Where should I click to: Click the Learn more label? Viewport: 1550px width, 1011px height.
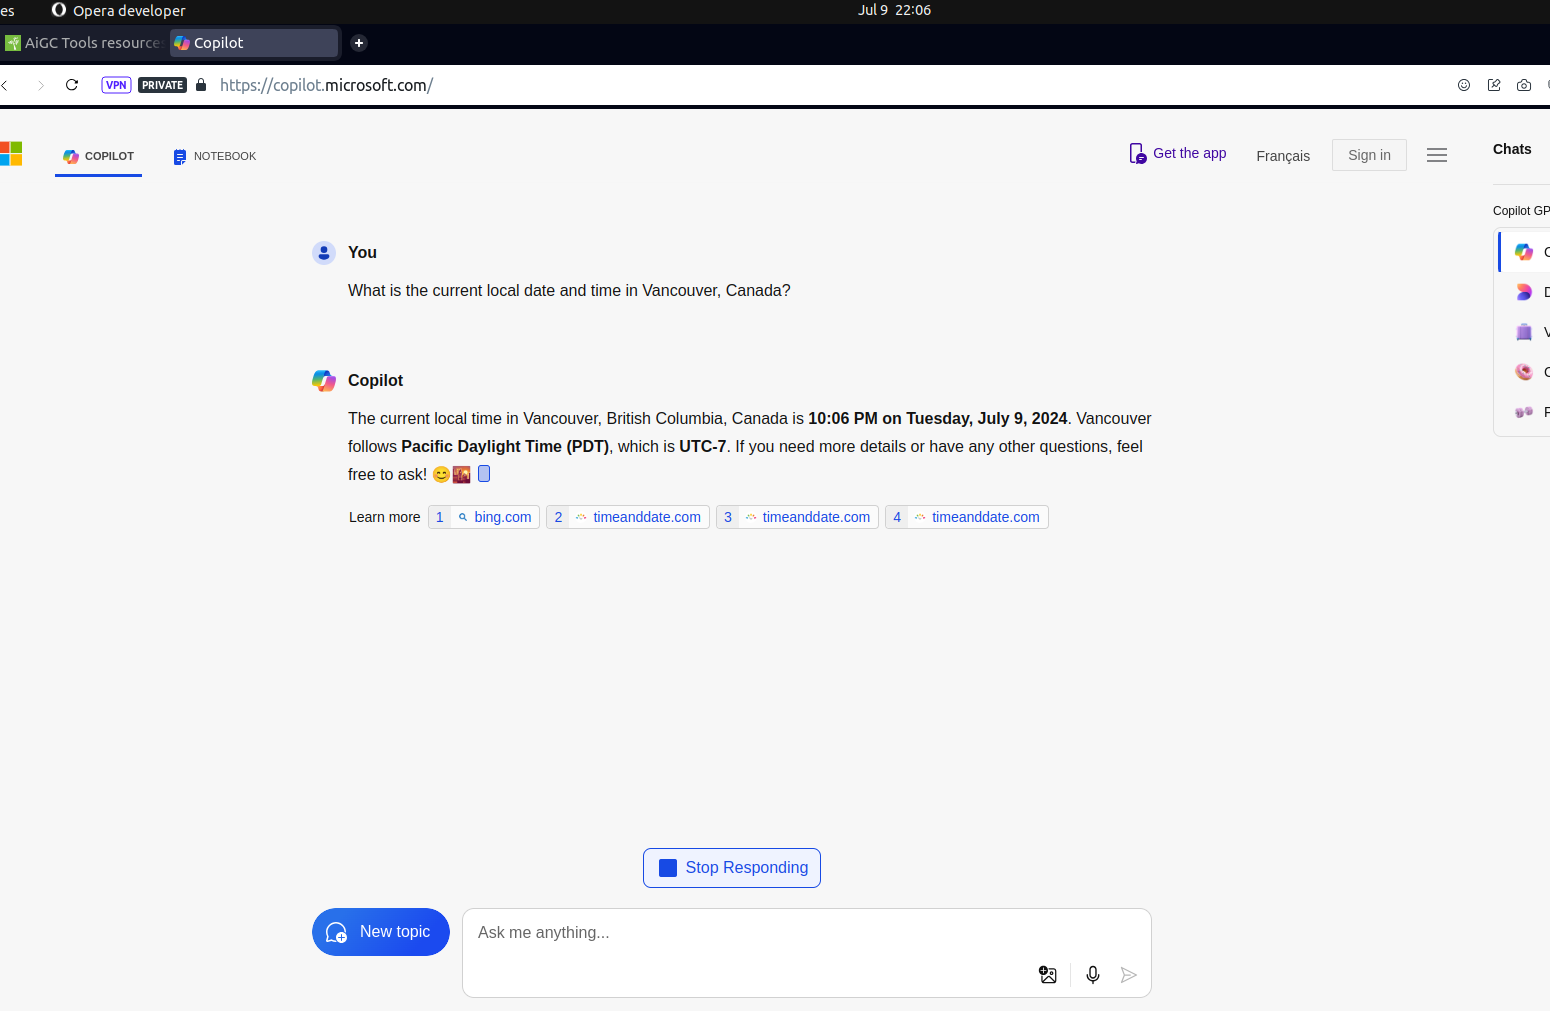(385, 517)
